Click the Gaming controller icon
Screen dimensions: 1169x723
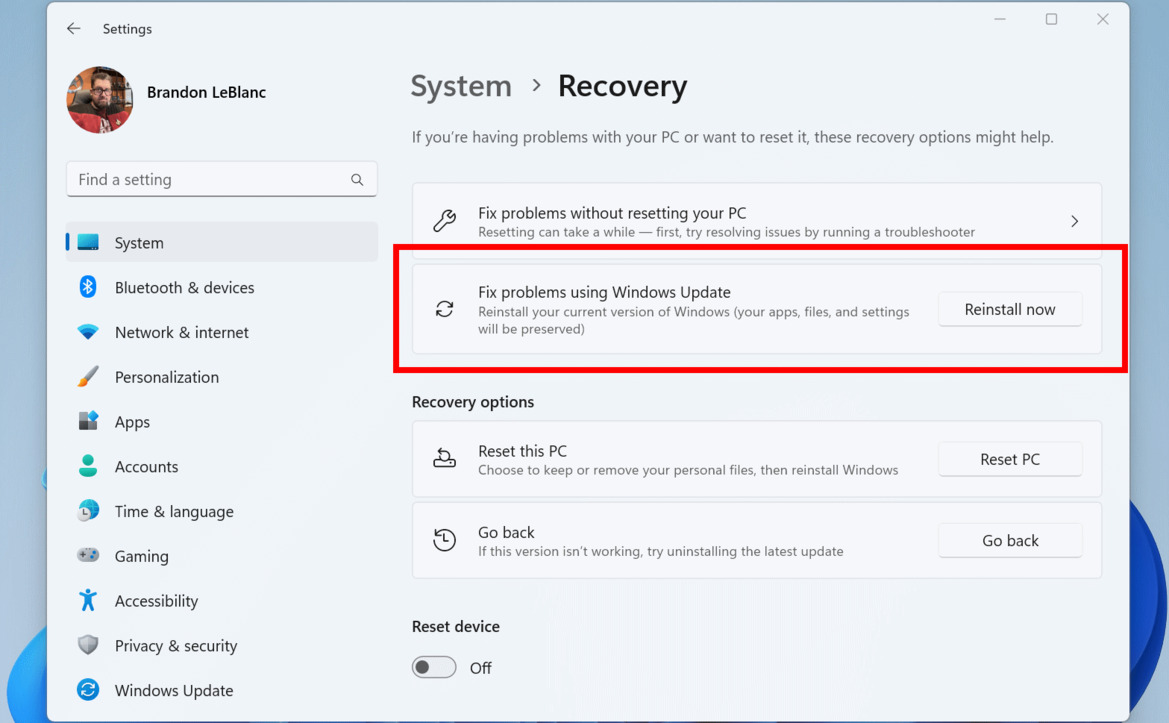tap(88, 555)
